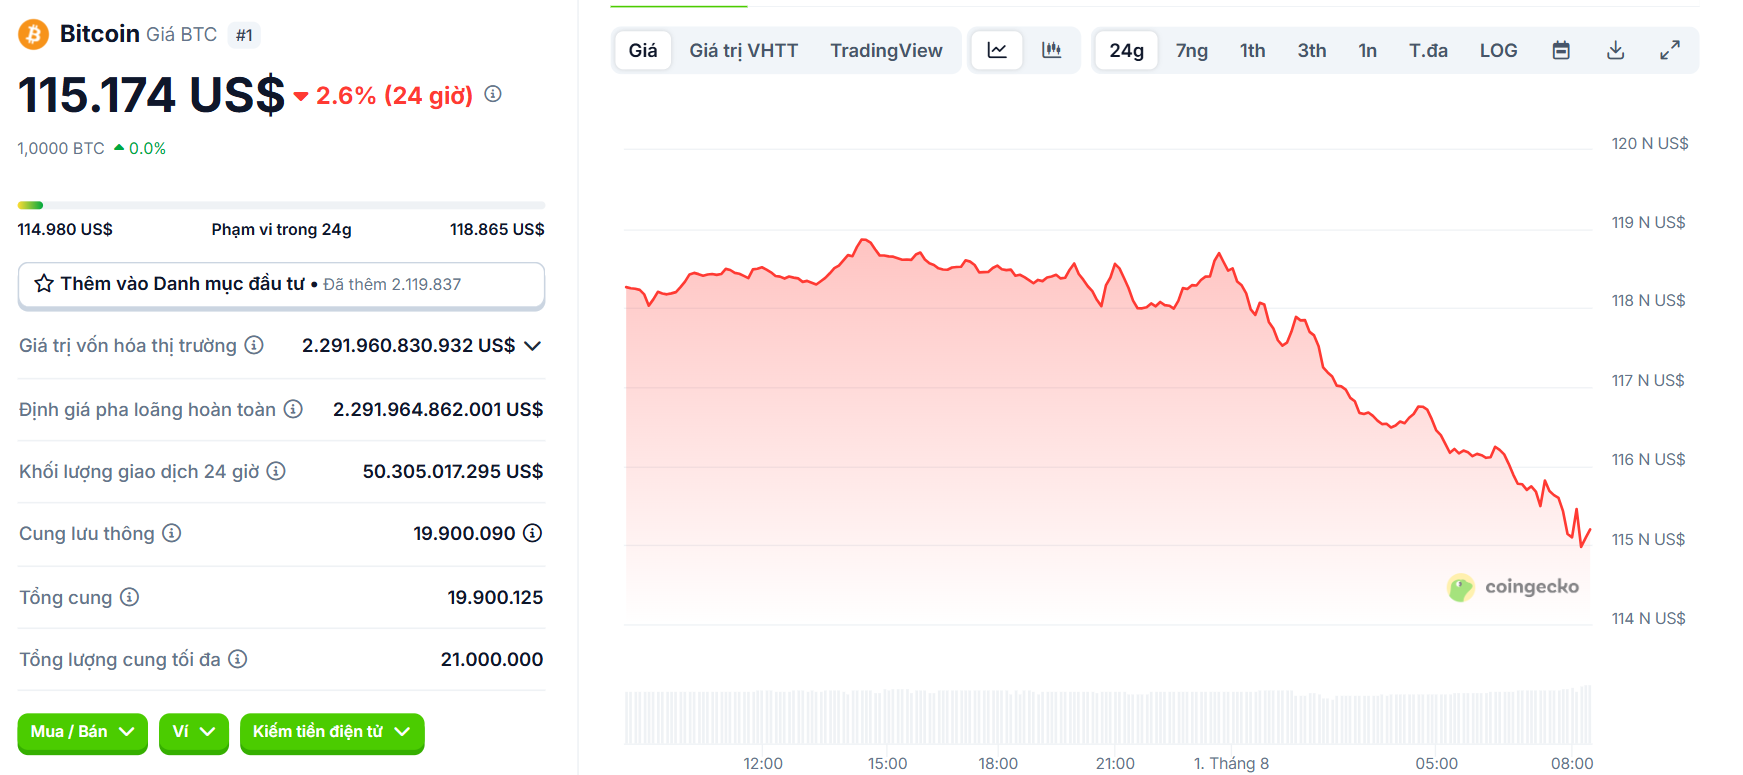Expand market cap value chevron
This screenshot has width=1743, height=775.
pos(533,346)
